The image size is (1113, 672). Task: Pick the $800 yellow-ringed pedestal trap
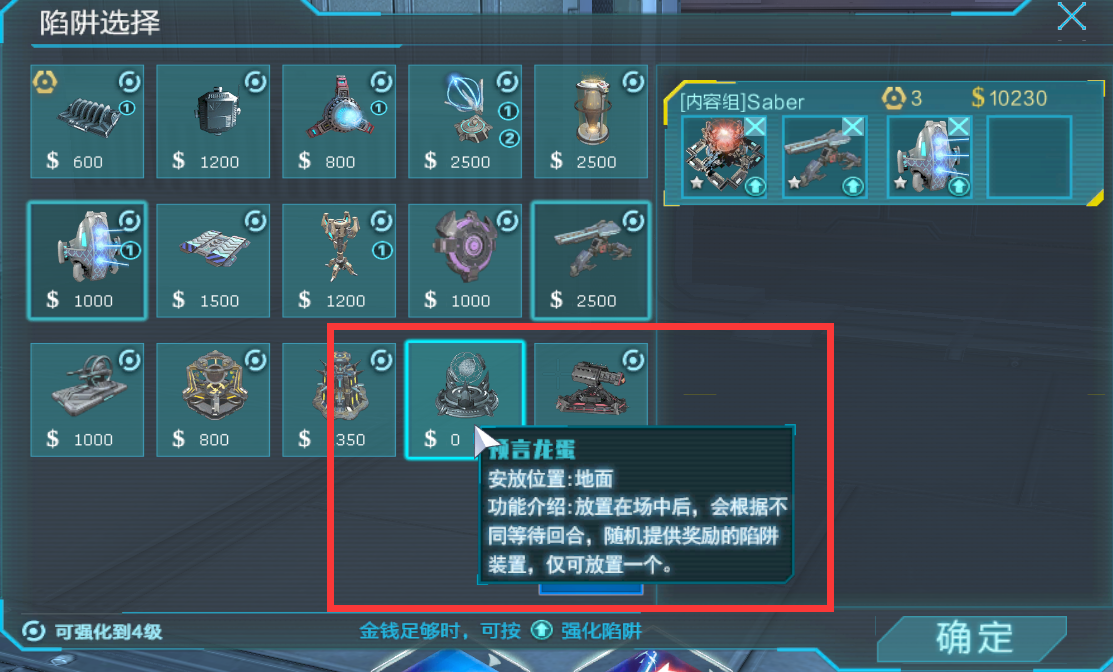click(x=213, y=400)
